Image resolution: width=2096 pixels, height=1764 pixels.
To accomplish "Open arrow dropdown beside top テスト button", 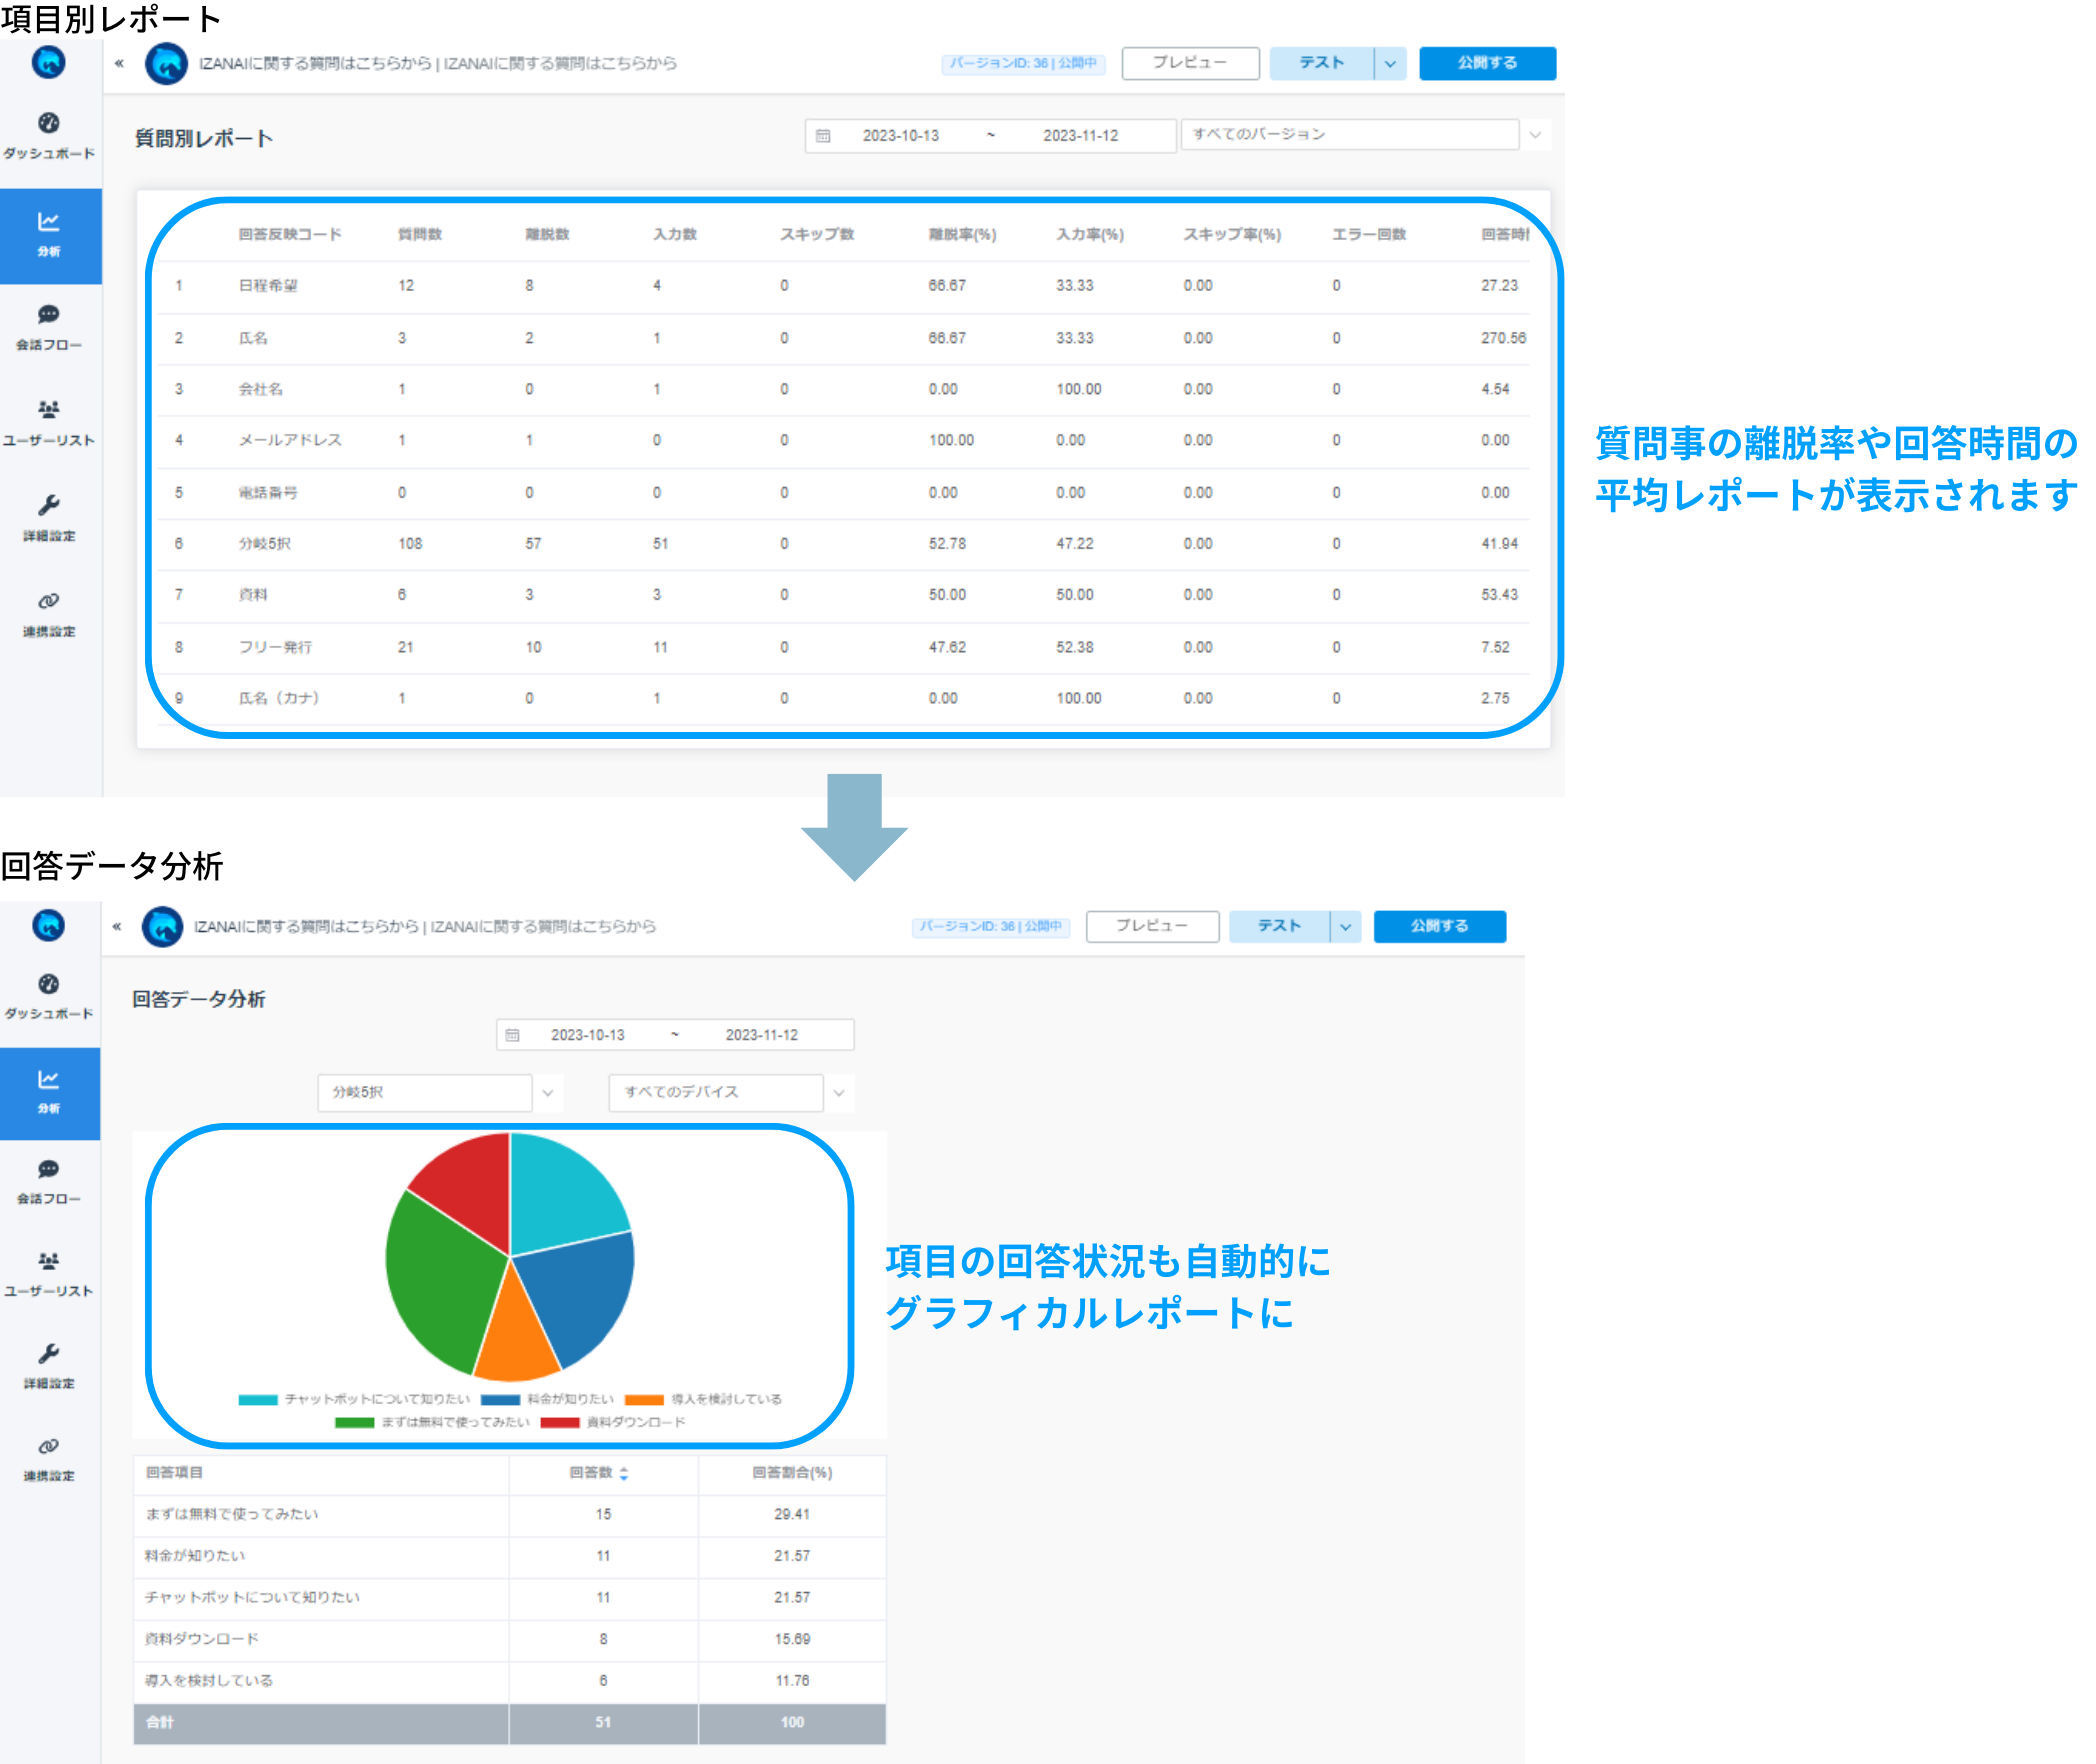I will (1391, 63).
